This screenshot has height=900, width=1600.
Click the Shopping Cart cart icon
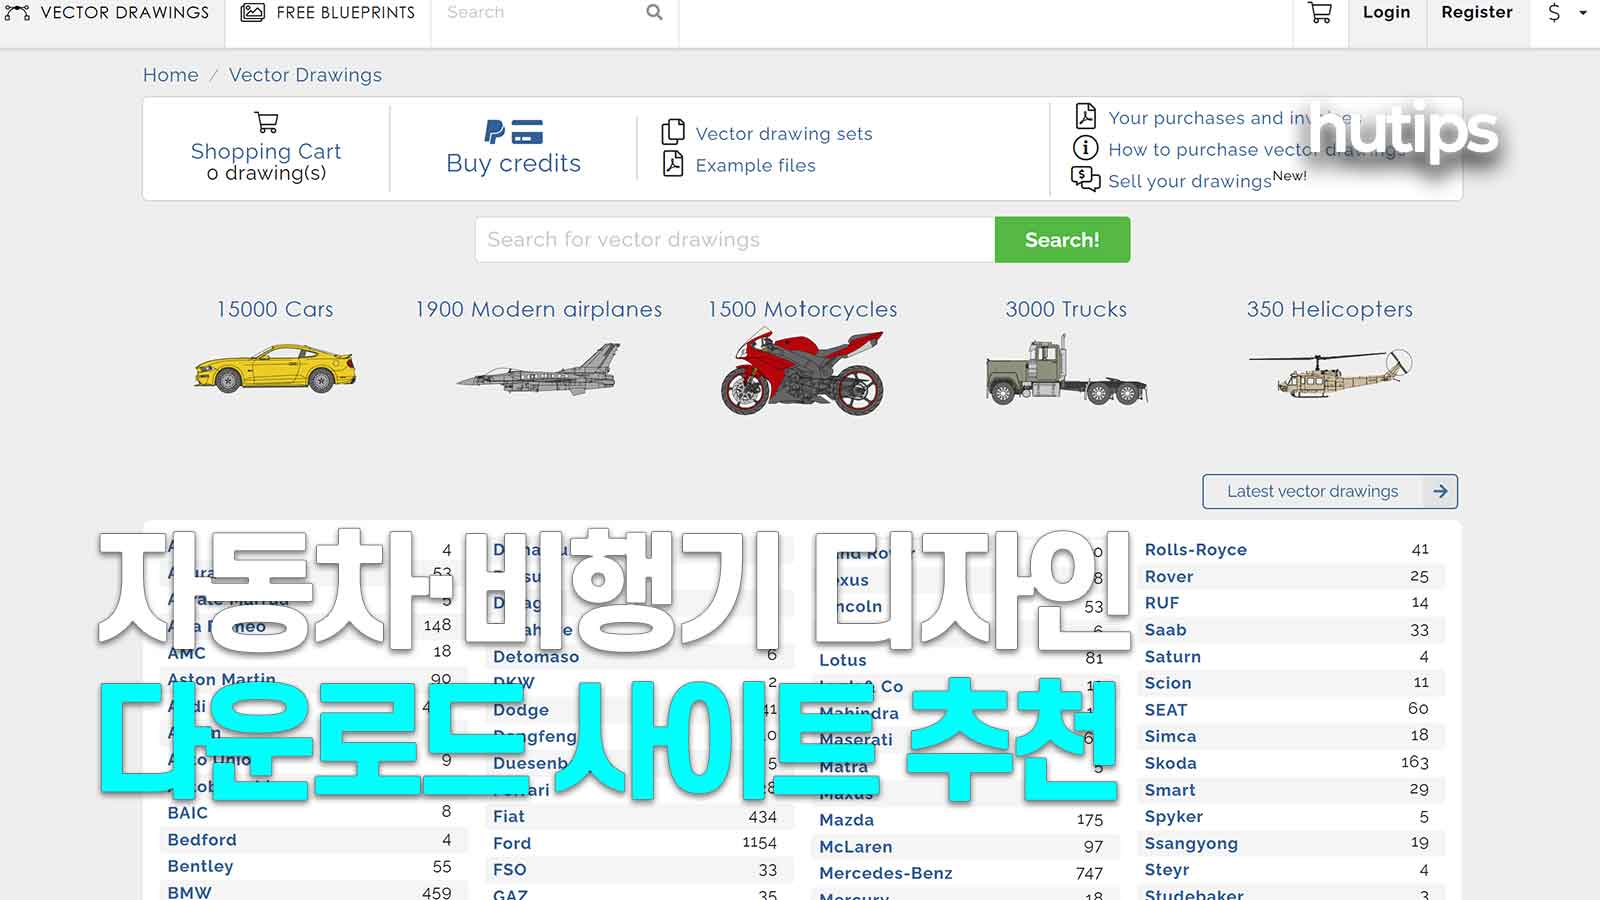(x=266, y=122)
